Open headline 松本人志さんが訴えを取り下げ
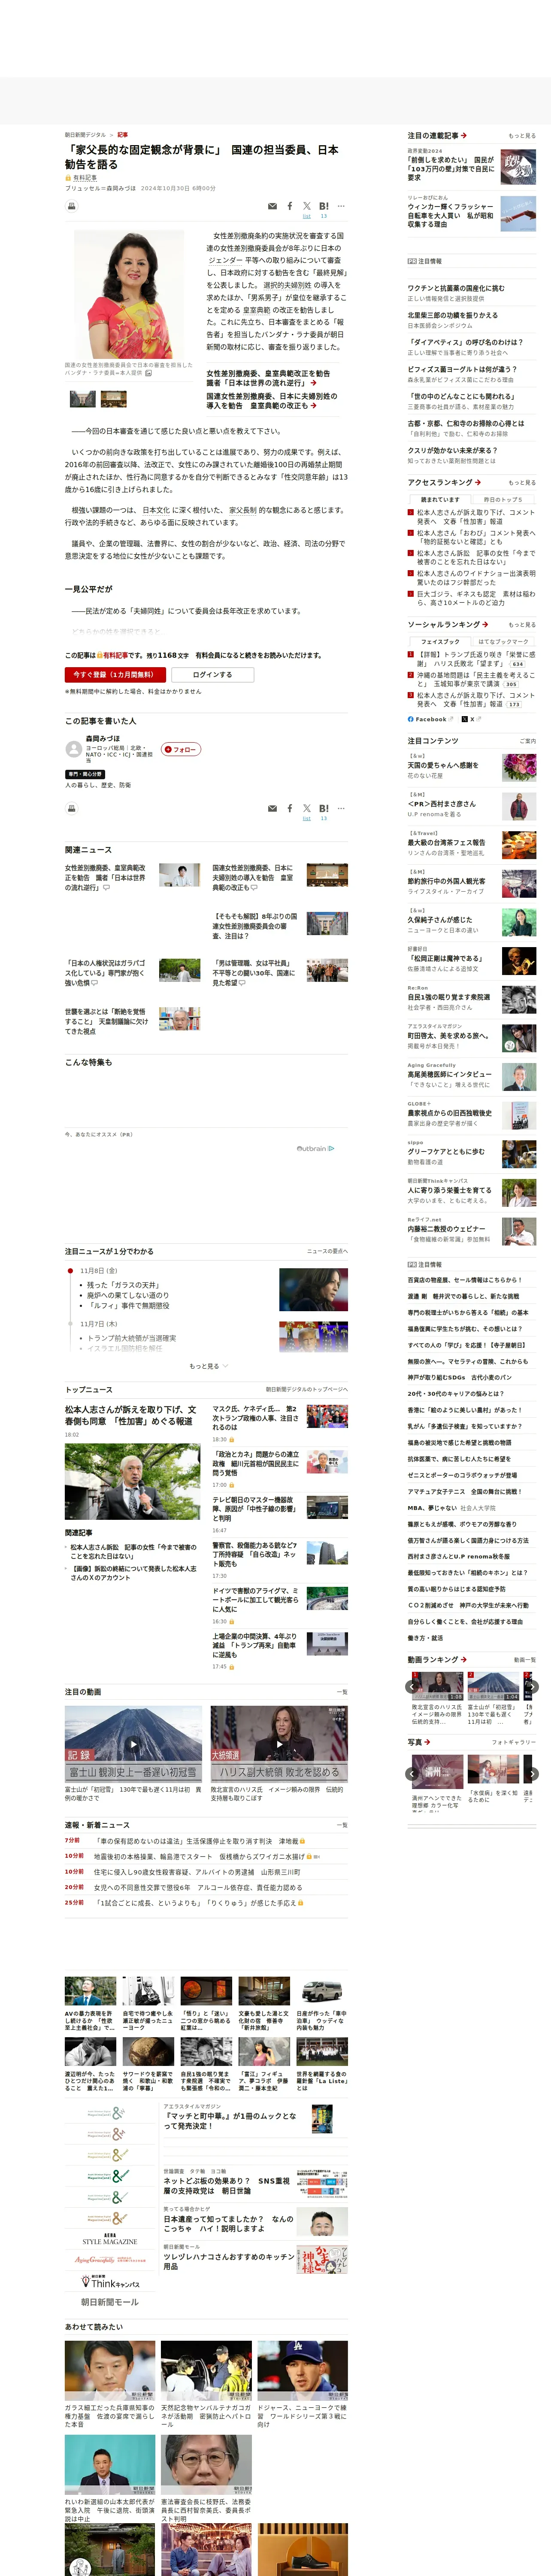 [x=130, y=1415]
